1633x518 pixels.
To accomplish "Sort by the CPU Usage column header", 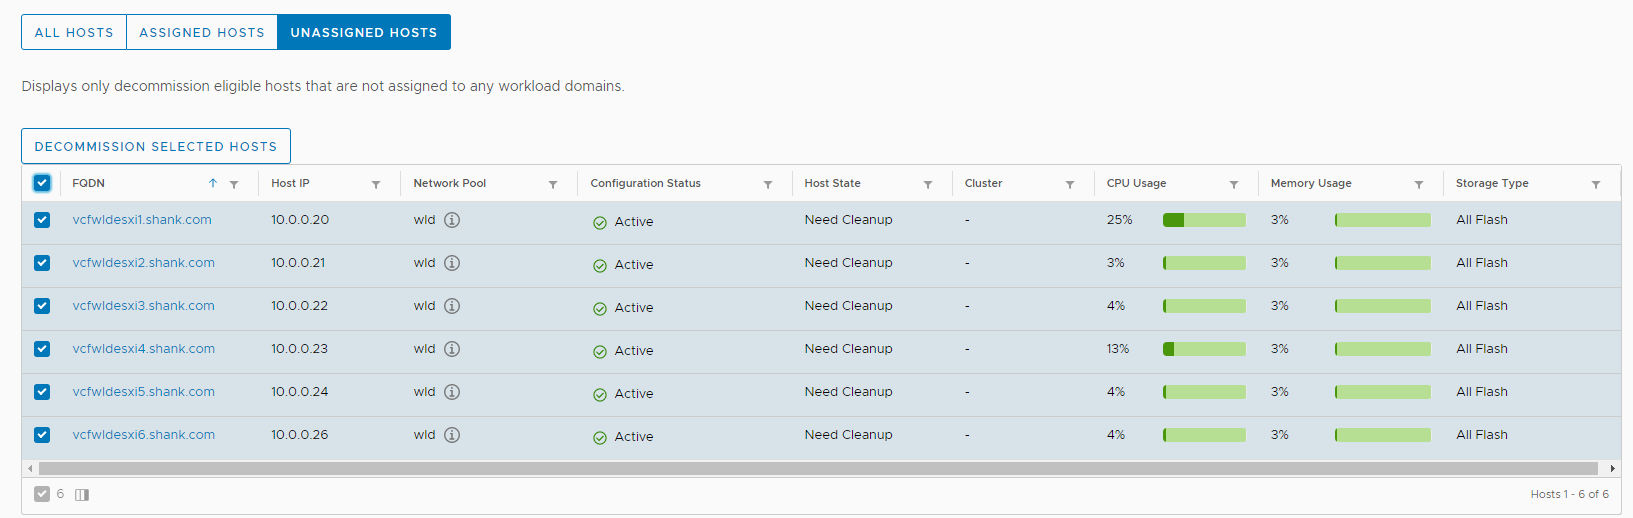I will pyautogui.click(x=1136, y=183).
